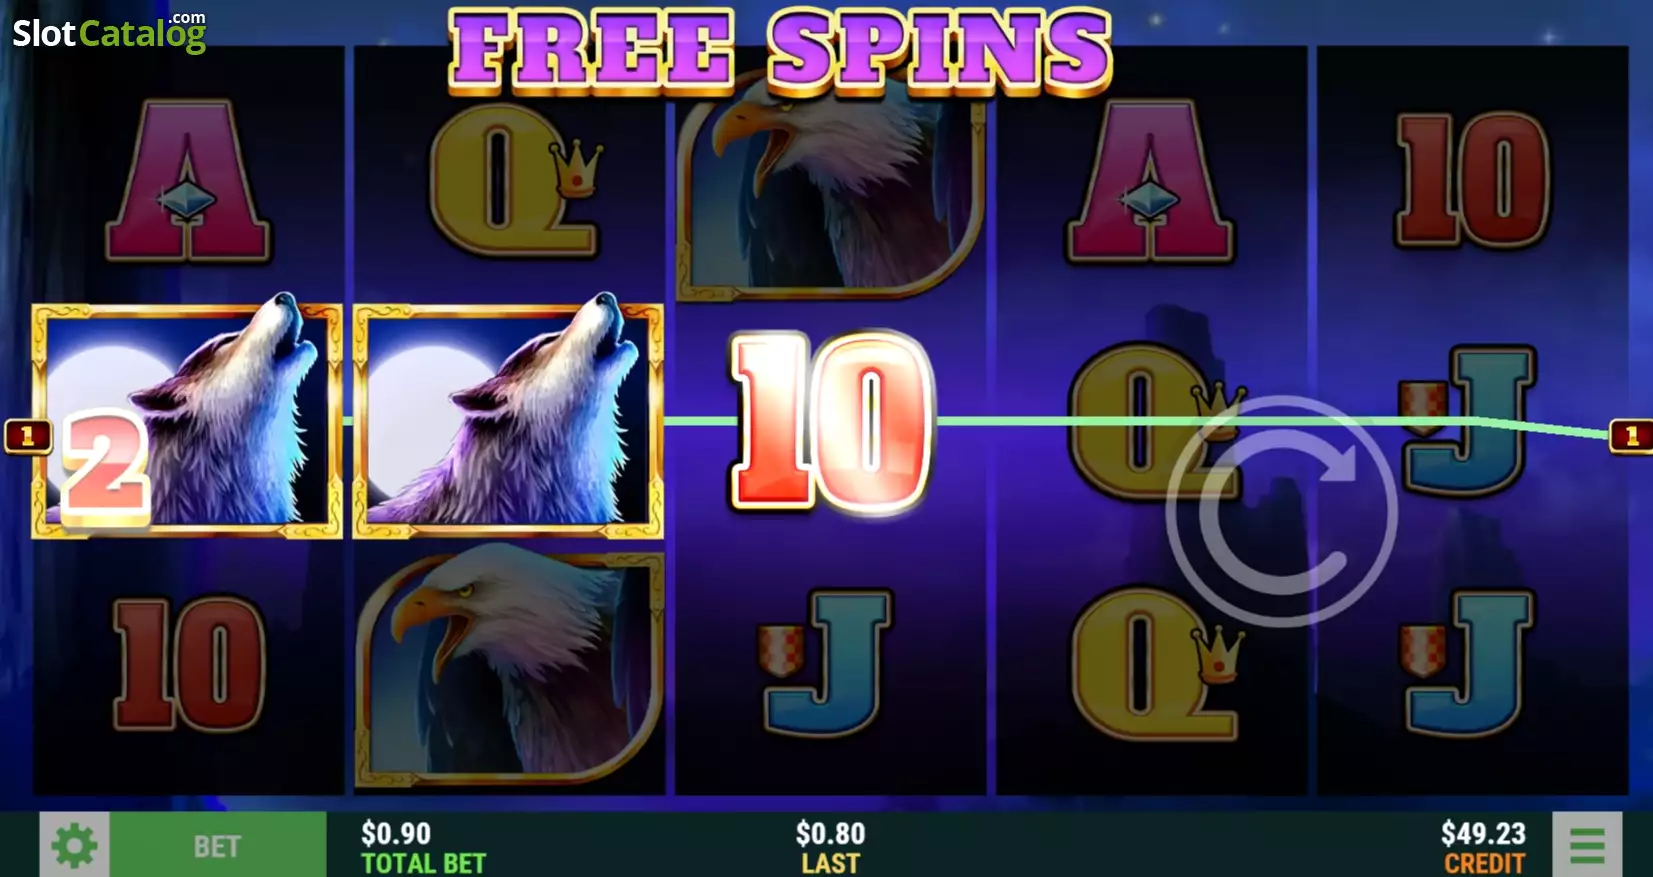
Task: Click the Free Spins banner title
Action: coord(780,50)
